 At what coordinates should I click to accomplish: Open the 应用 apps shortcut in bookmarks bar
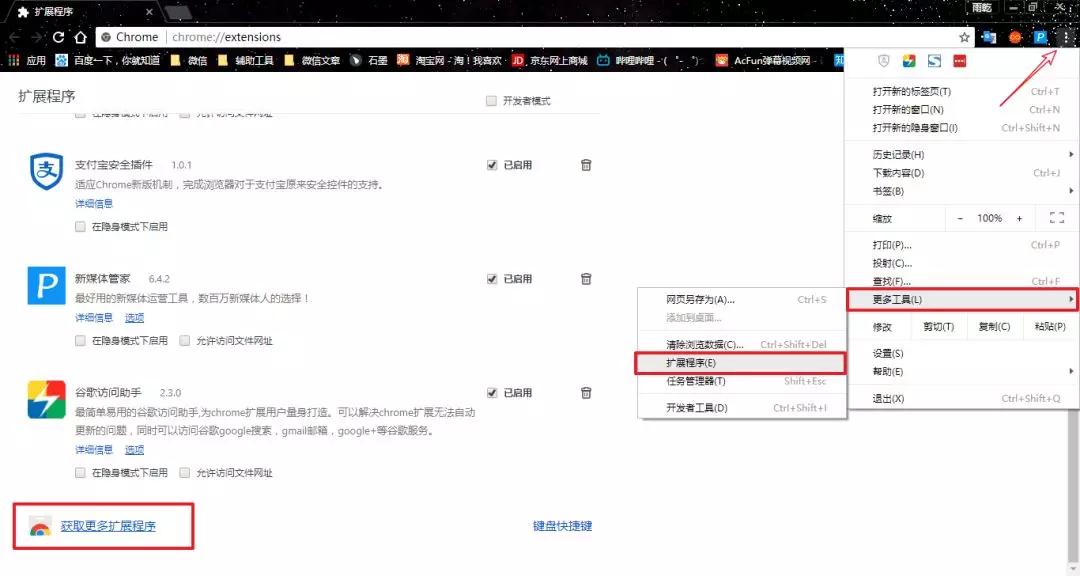click(27, 61)
